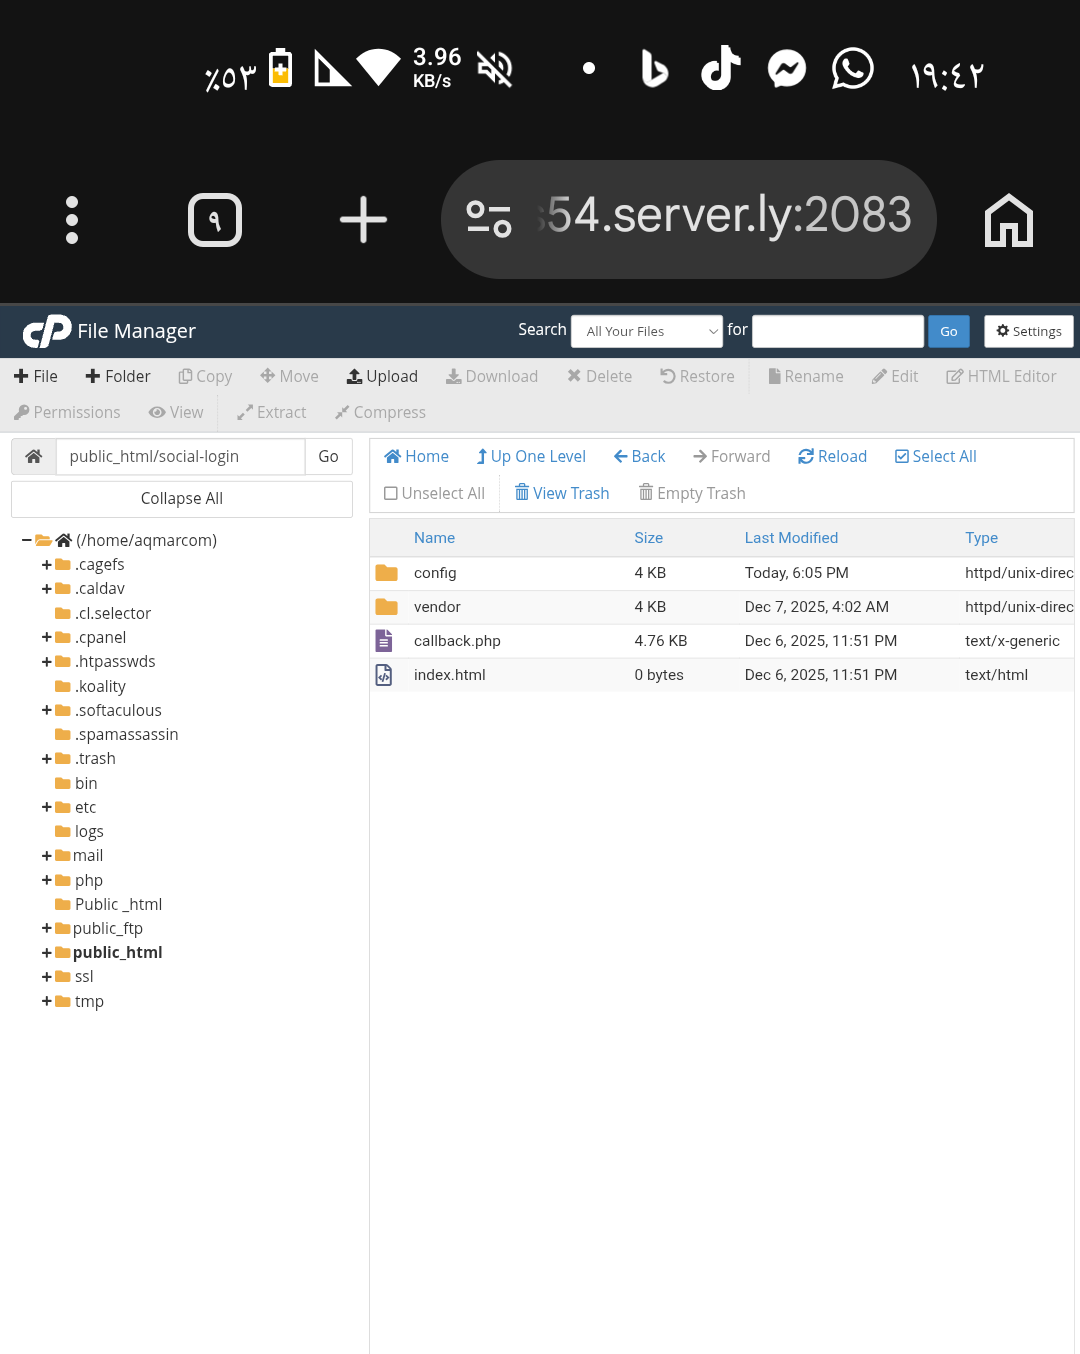Viewport: 1080px width, 1354px height.
Task: Create new Folder from toolbar
Action: (118, 377)
